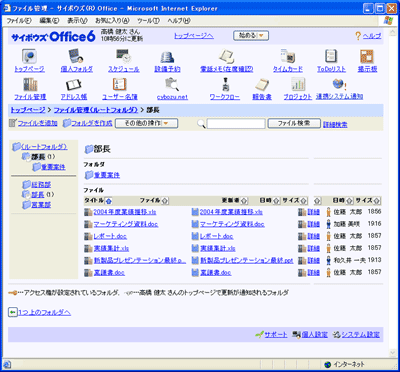Click 詳細 for the レポート.doc row
The image size is (400, 372).
[x=313, y=236]
